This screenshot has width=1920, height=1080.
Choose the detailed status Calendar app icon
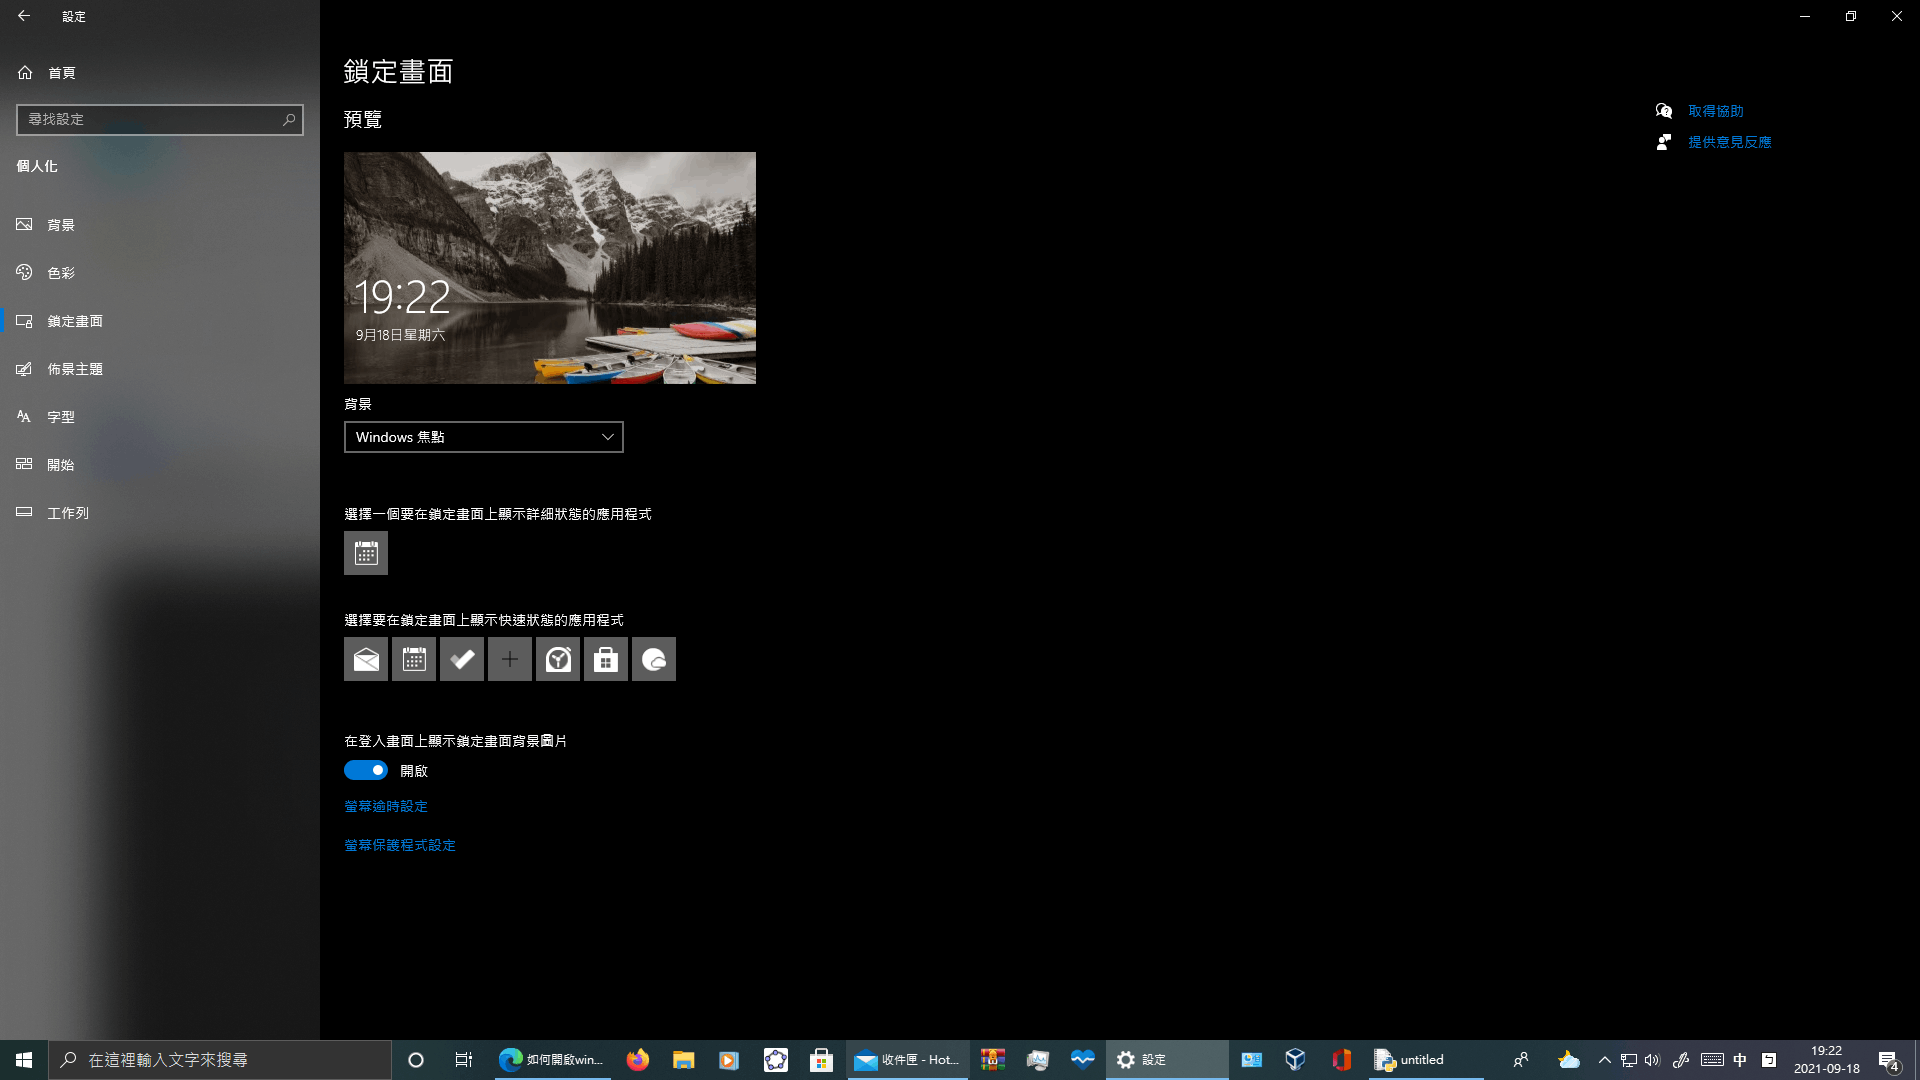click(366, 553)
